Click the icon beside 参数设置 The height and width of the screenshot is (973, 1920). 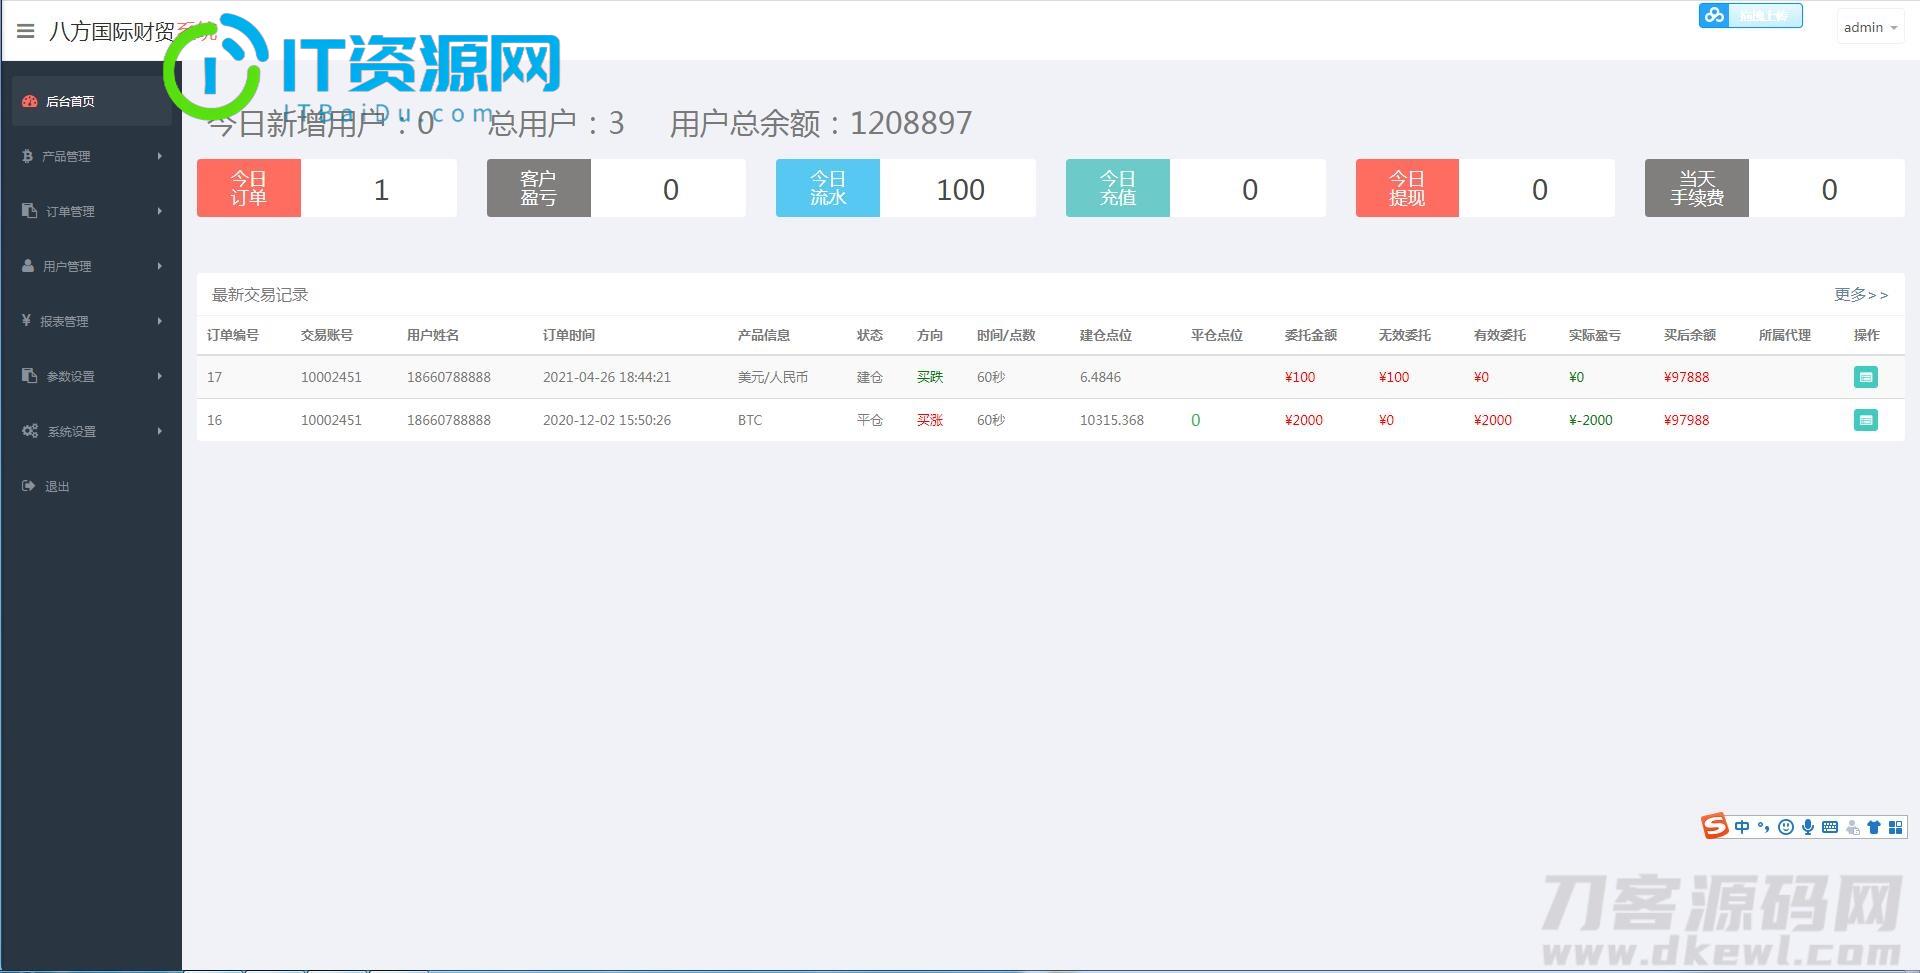point(29,376)
